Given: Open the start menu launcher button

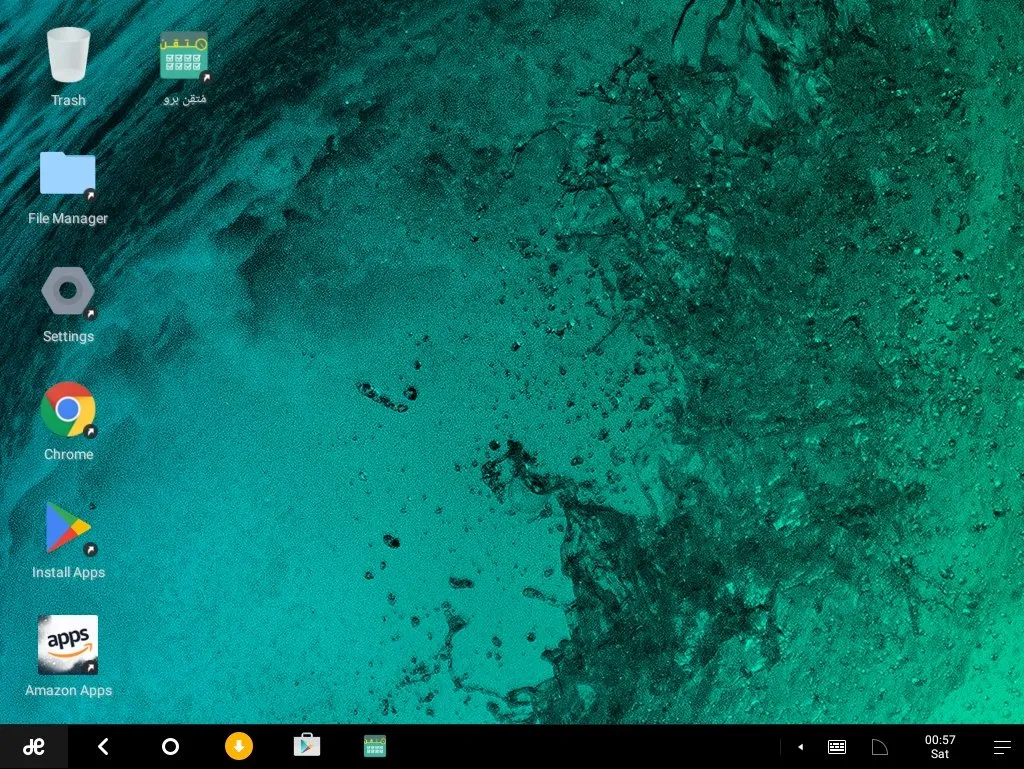Looking at the screenshot, I should [34, 747].
